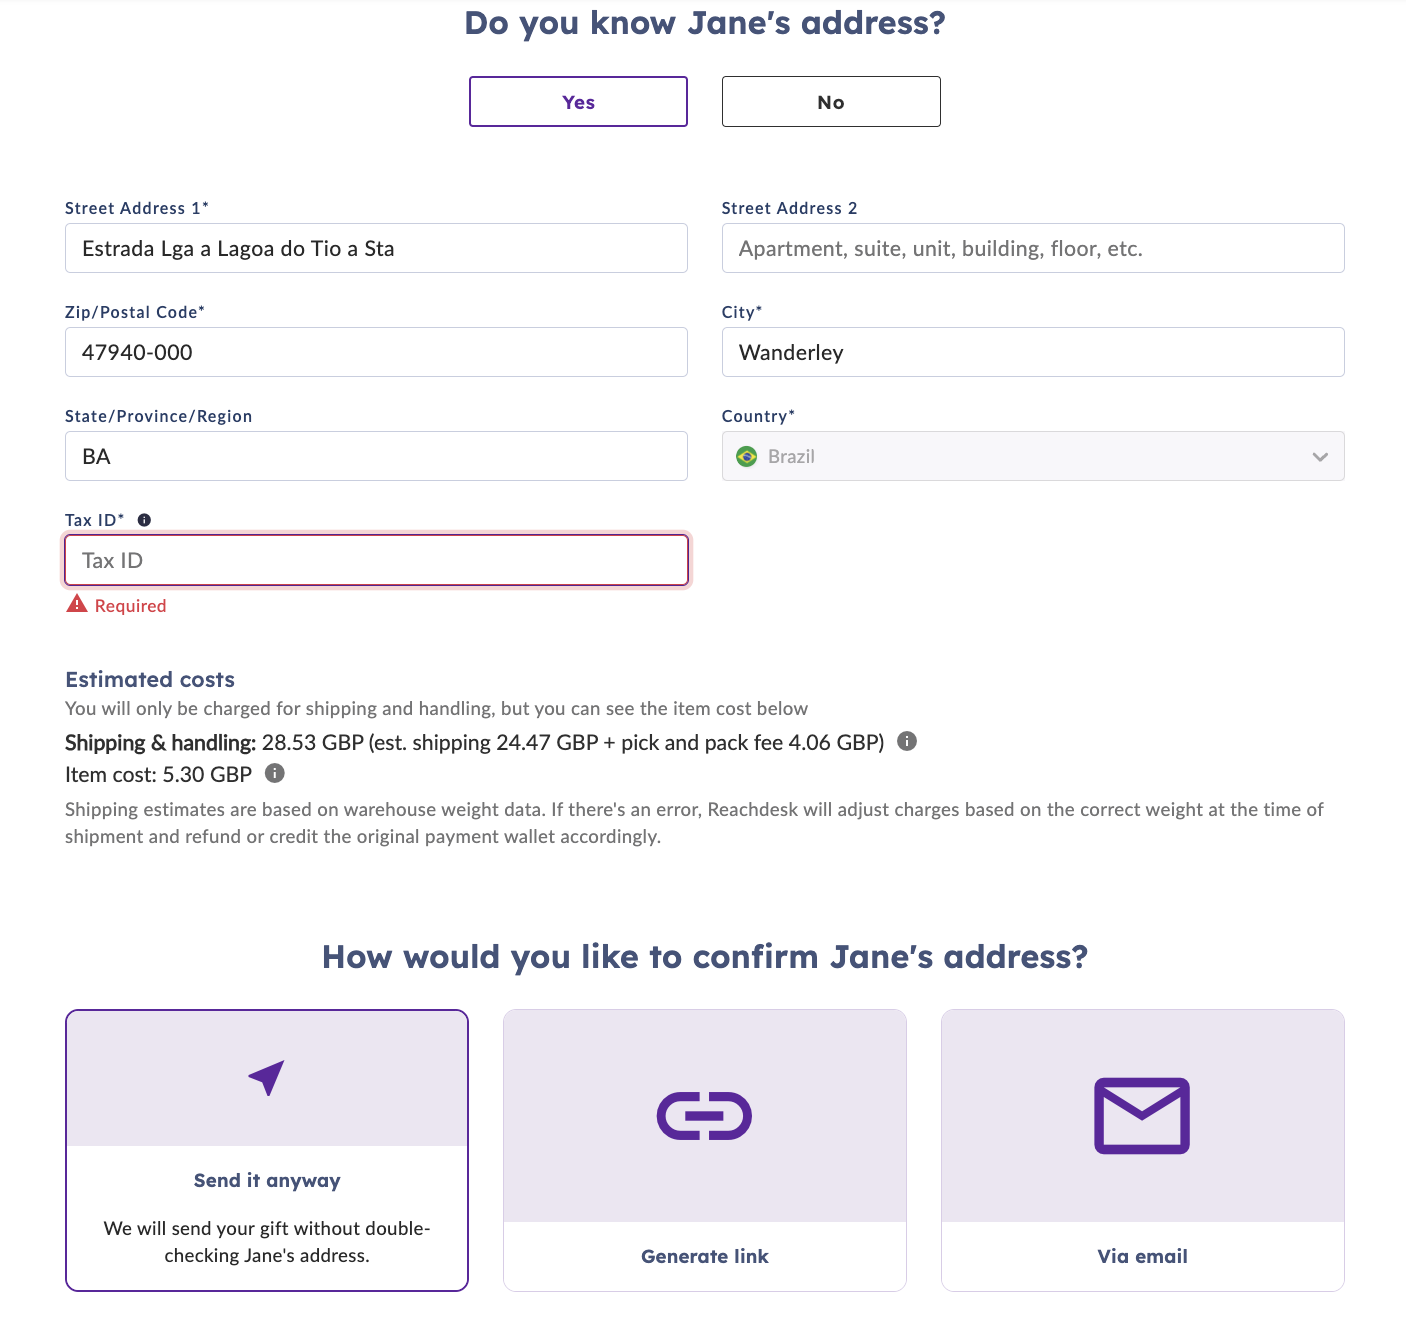Click the Do you know Jane's address heading
This screenshot has width=1406, height=1320.
tap(705, 22)
